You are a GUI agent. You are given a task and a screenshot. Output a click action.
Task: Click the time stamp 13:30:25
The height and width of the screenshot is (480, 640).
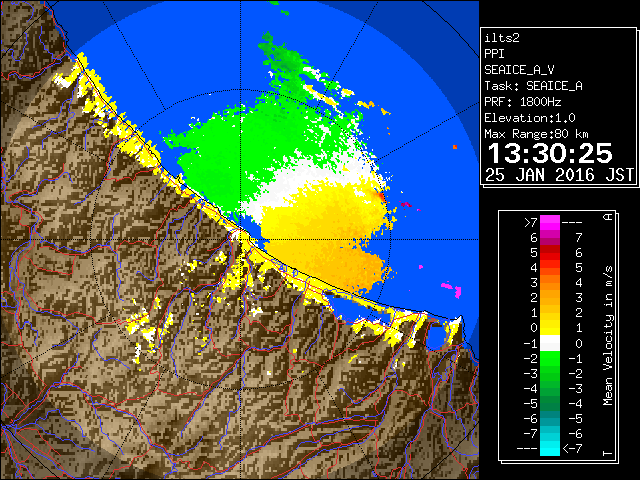(x=550, y=153)
